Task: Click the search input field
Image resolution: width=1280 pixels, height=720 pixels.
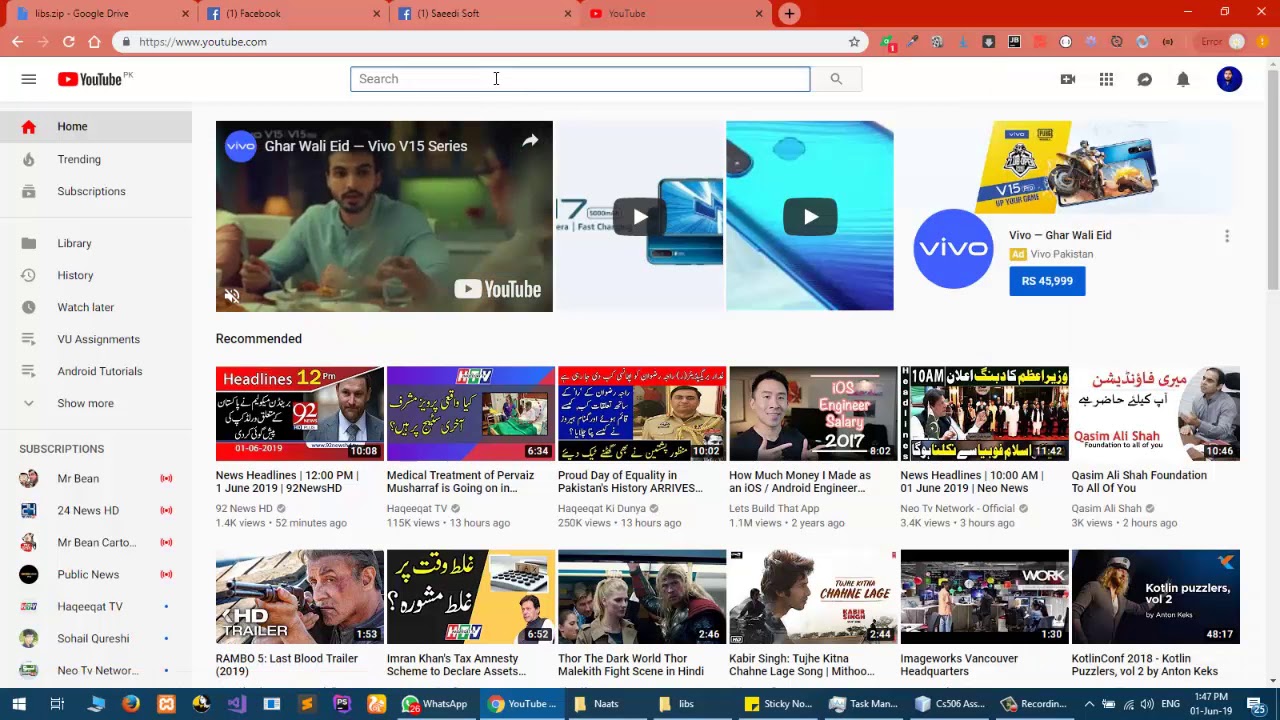Action: pos(580,79)
